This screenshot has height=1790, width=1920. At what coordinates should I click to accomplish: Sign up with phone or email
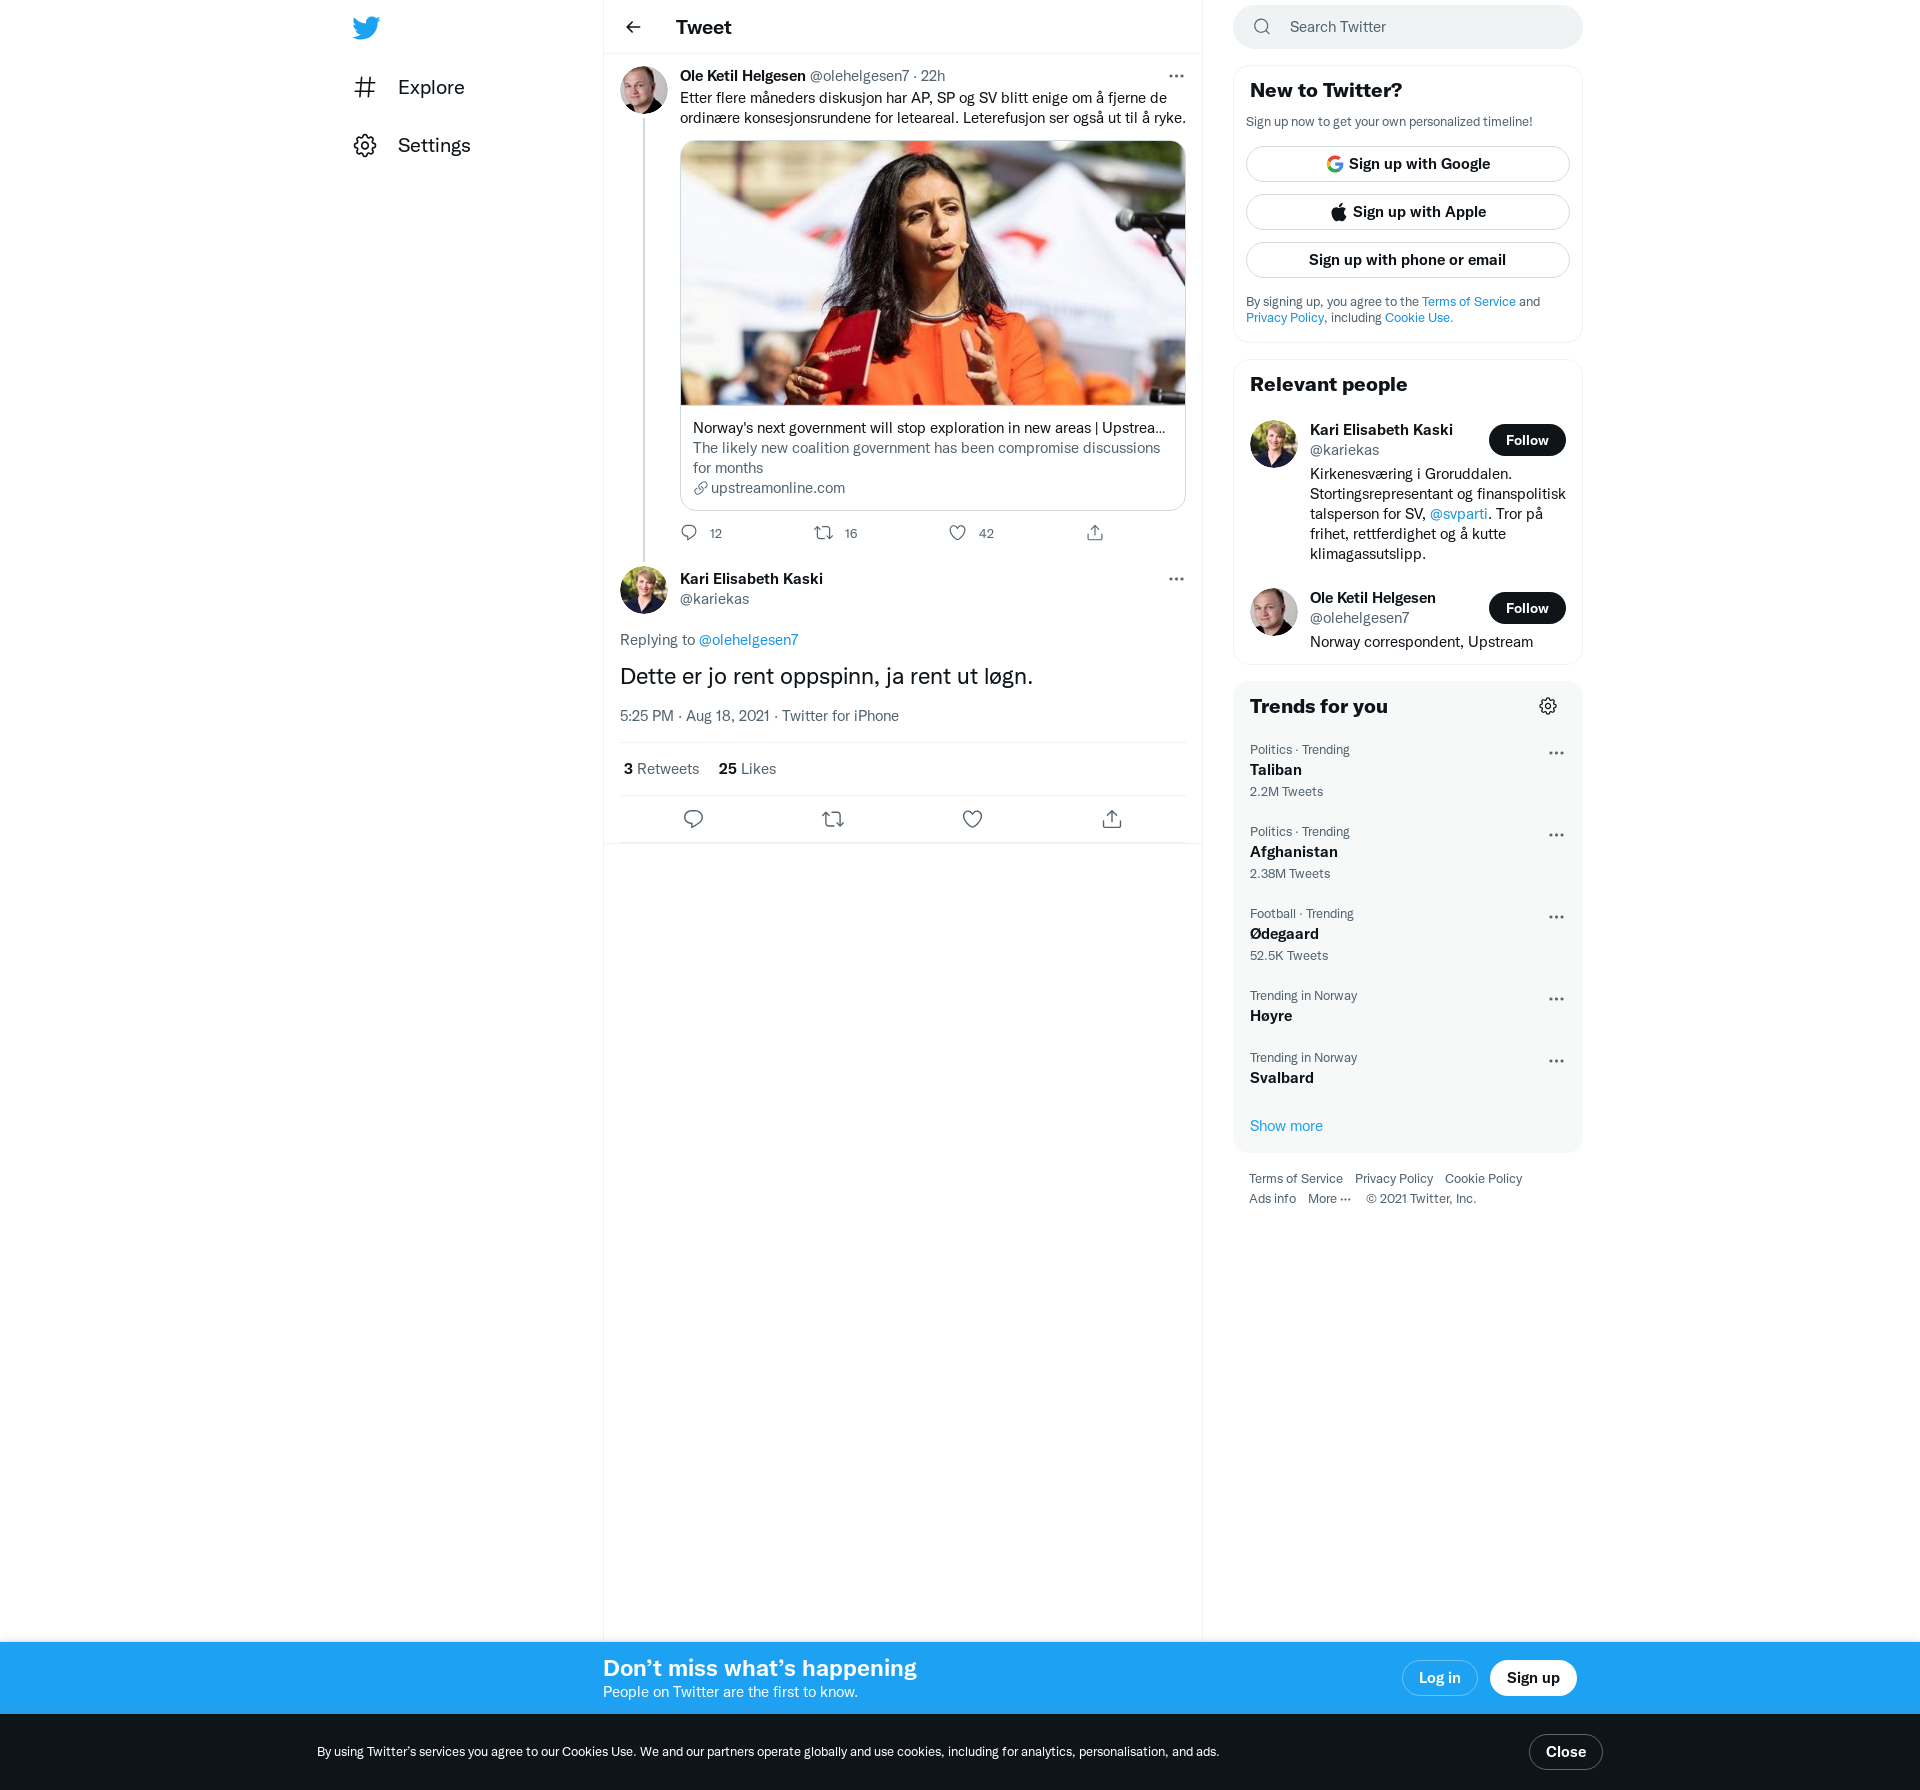pyautogui.click(x=1408, y=260)
